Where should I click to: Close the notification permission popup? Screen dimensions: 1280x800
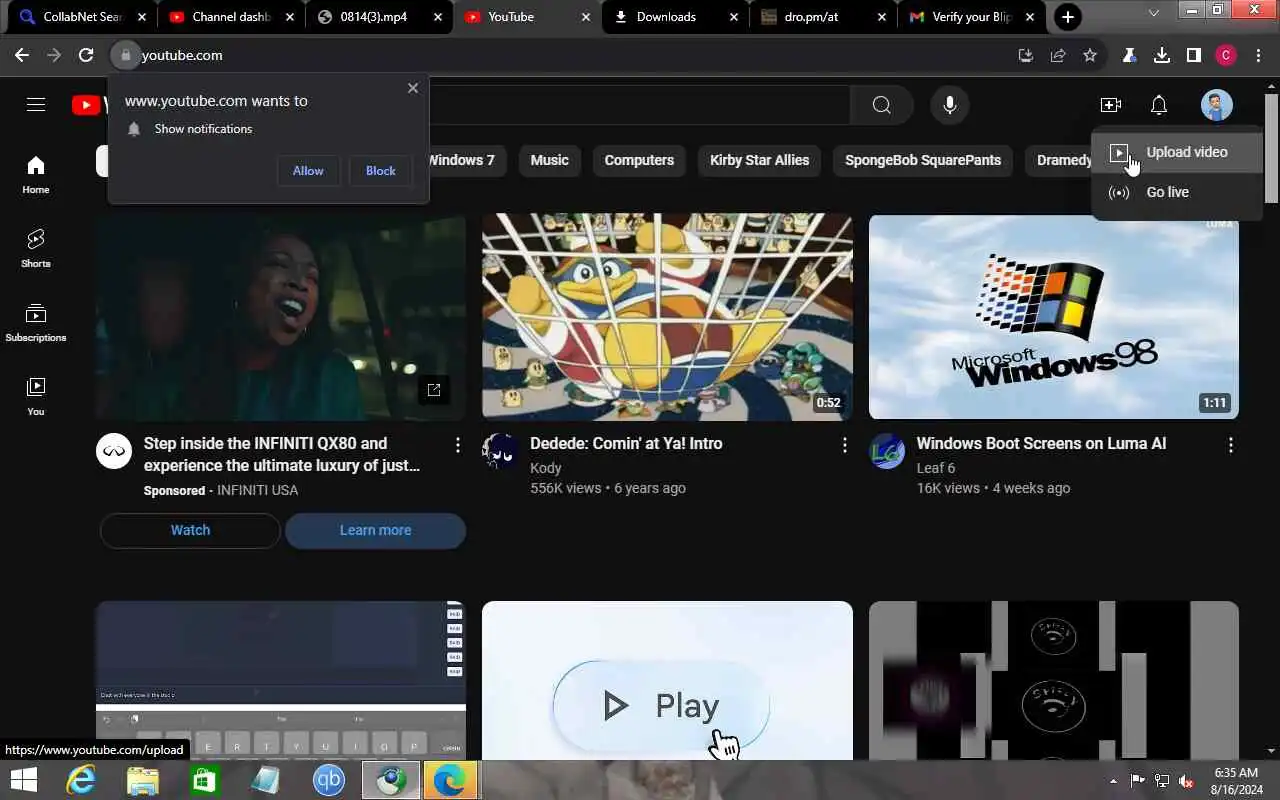(413, 88)
